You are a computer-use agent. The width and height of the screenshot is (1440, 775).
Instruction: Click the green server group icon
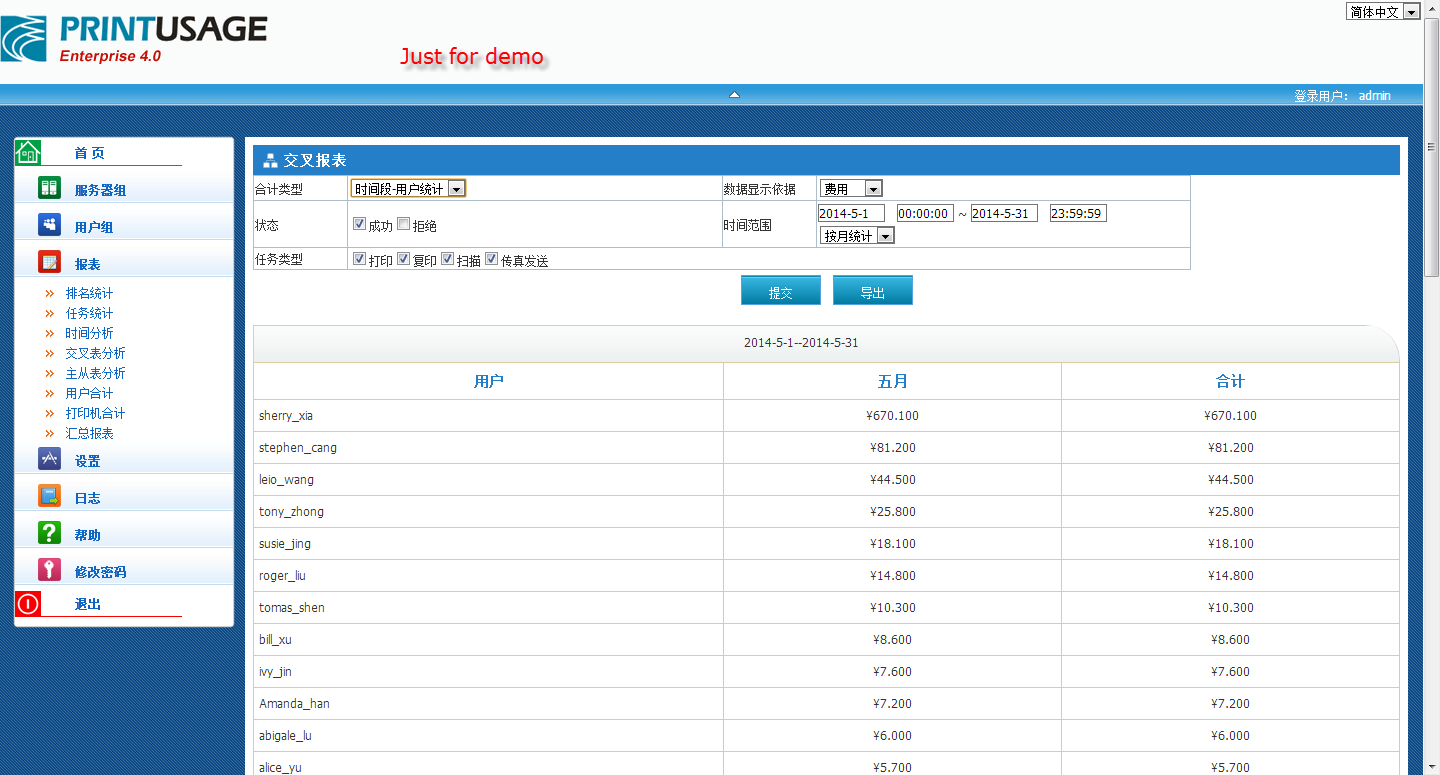click(x=49, y=187)
